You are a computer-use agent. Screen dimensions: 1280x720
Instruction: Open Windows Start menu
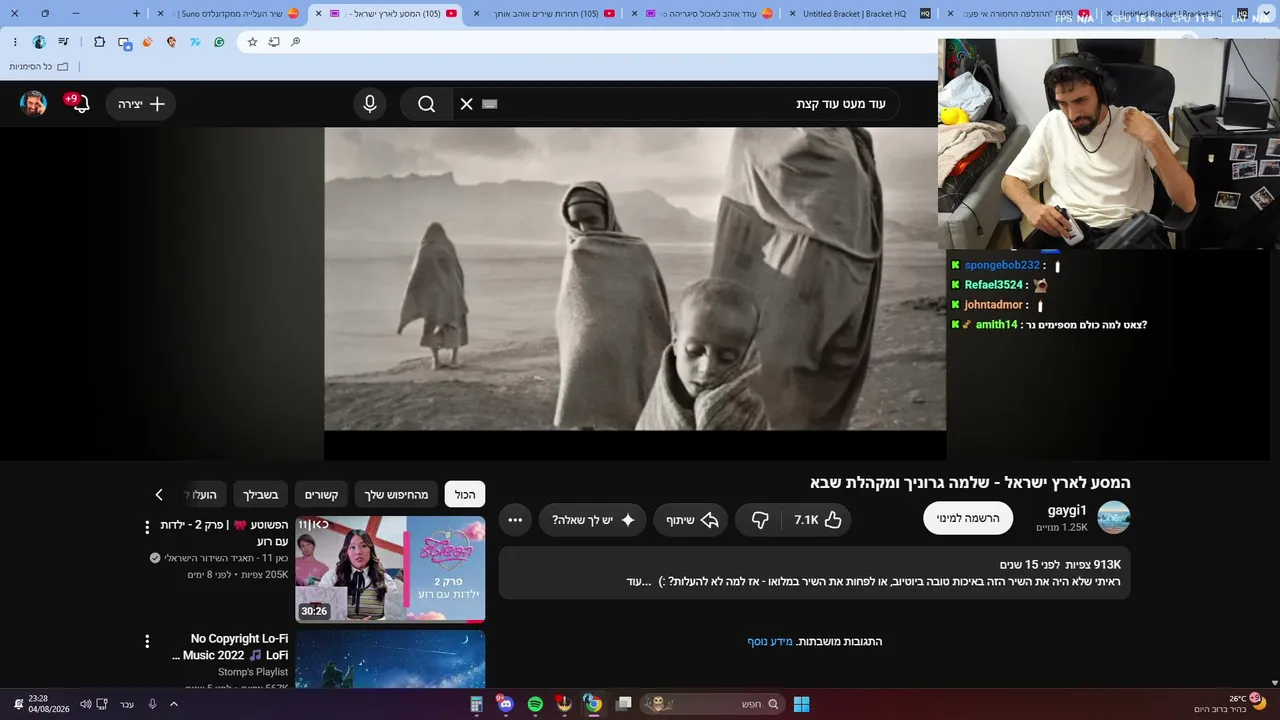click(801, 704)
